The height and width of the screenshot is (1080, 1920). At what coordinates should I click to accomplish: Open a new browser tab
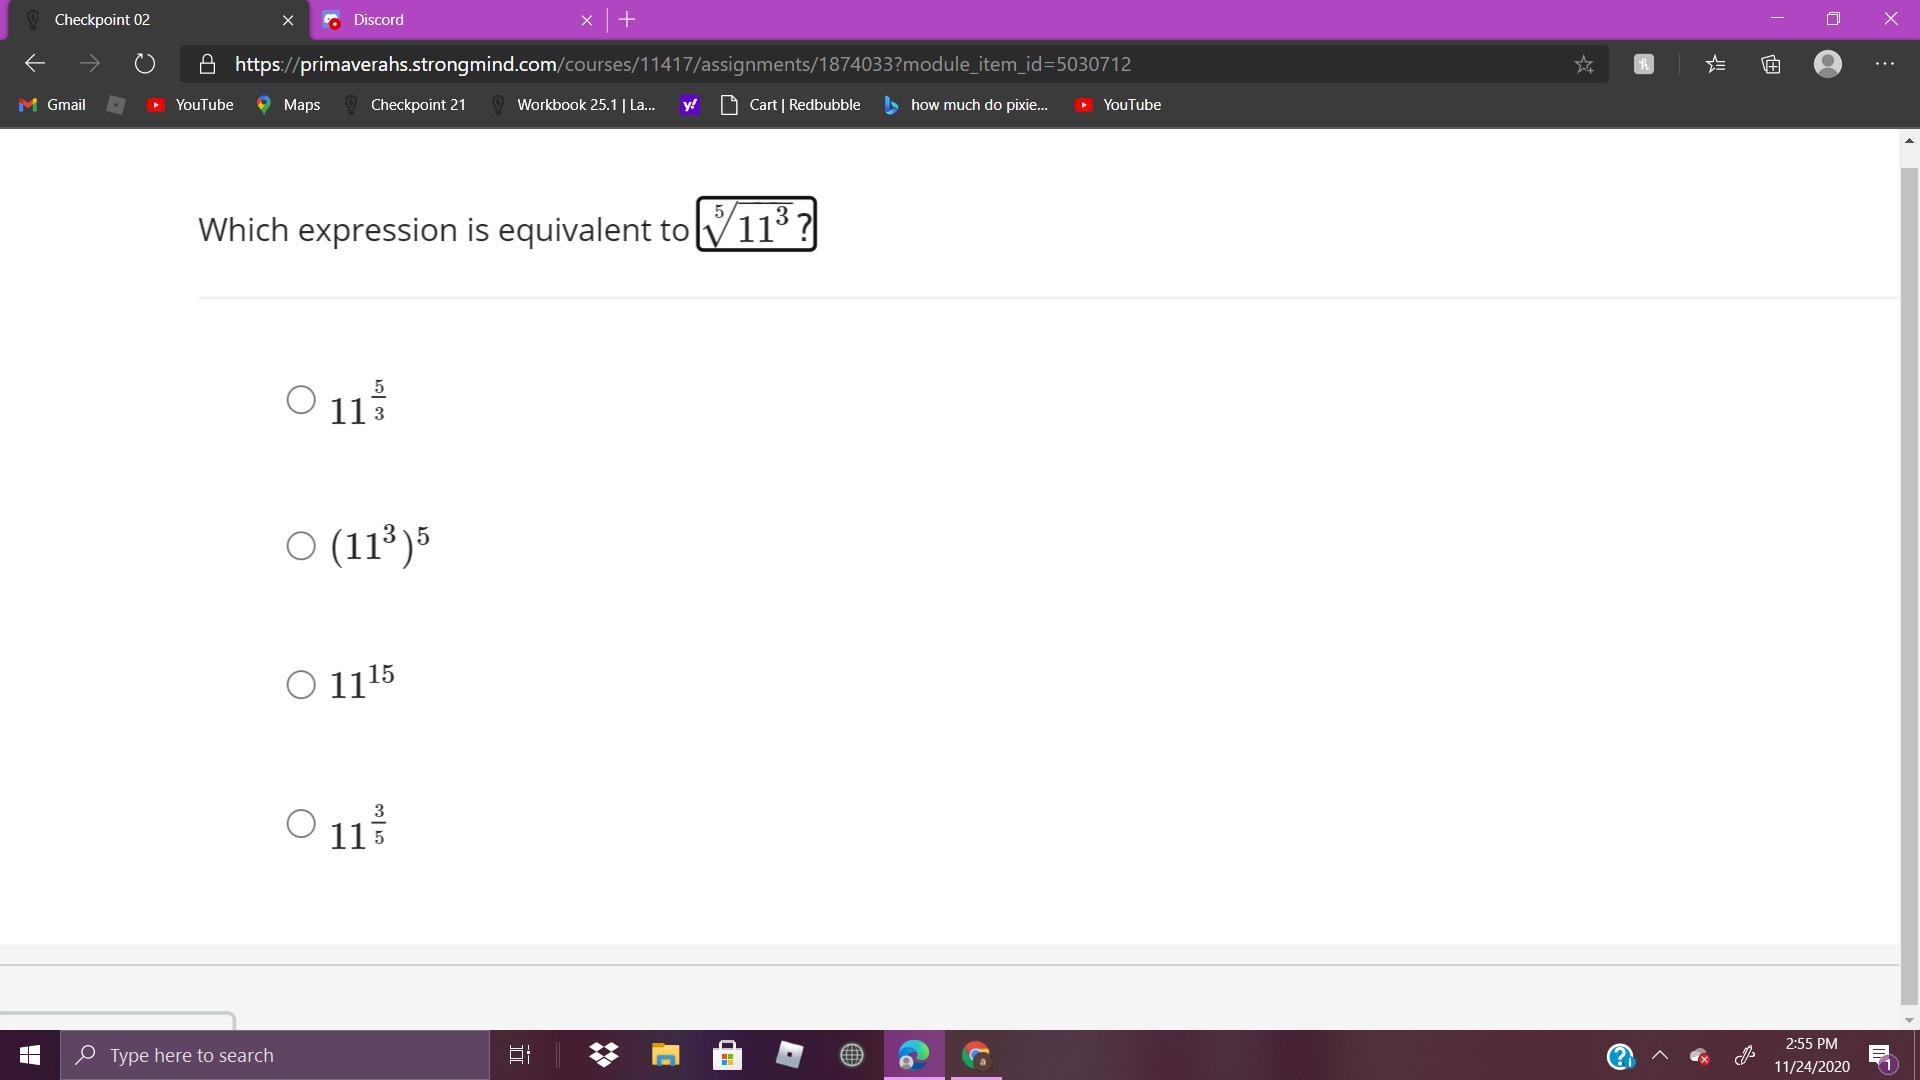tap(627, 20)
